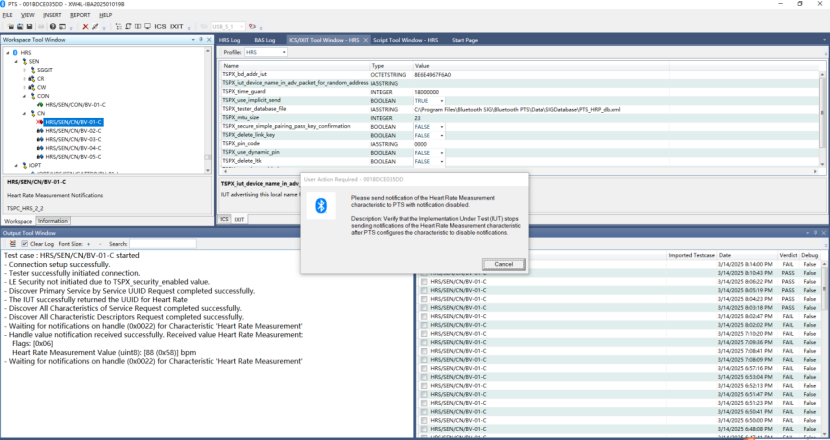Image resolution: width=830 pixels, height=440 pixels.
Task: Open the Profile HRS dropdown
Action: point(284,52)
